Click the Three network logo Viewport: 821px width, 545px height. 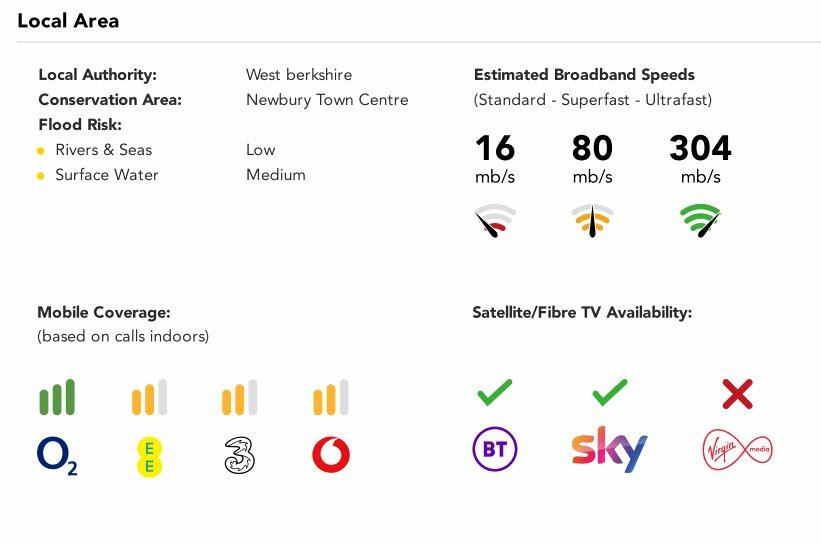click(x=240, y=455)
